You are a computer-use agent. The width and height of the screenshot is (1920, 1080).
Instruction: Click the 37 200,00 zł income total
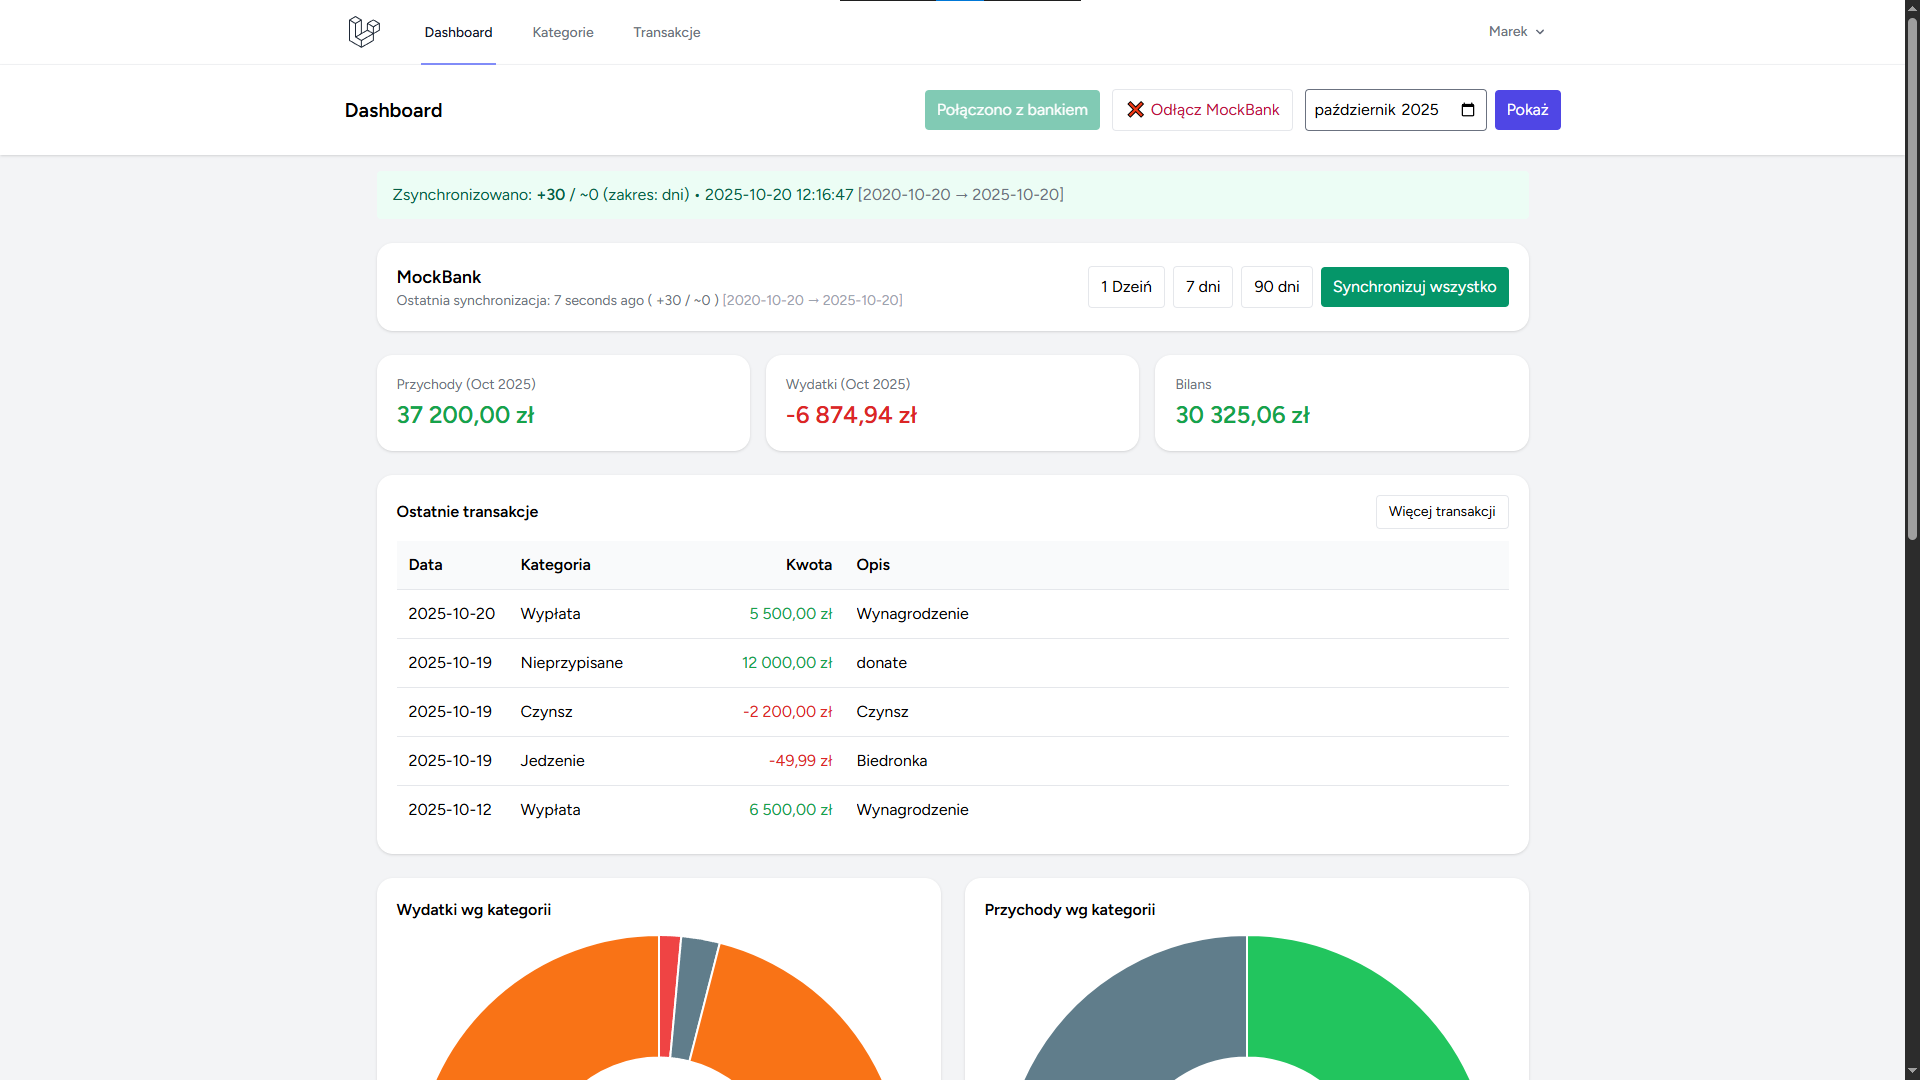(465, 415)
